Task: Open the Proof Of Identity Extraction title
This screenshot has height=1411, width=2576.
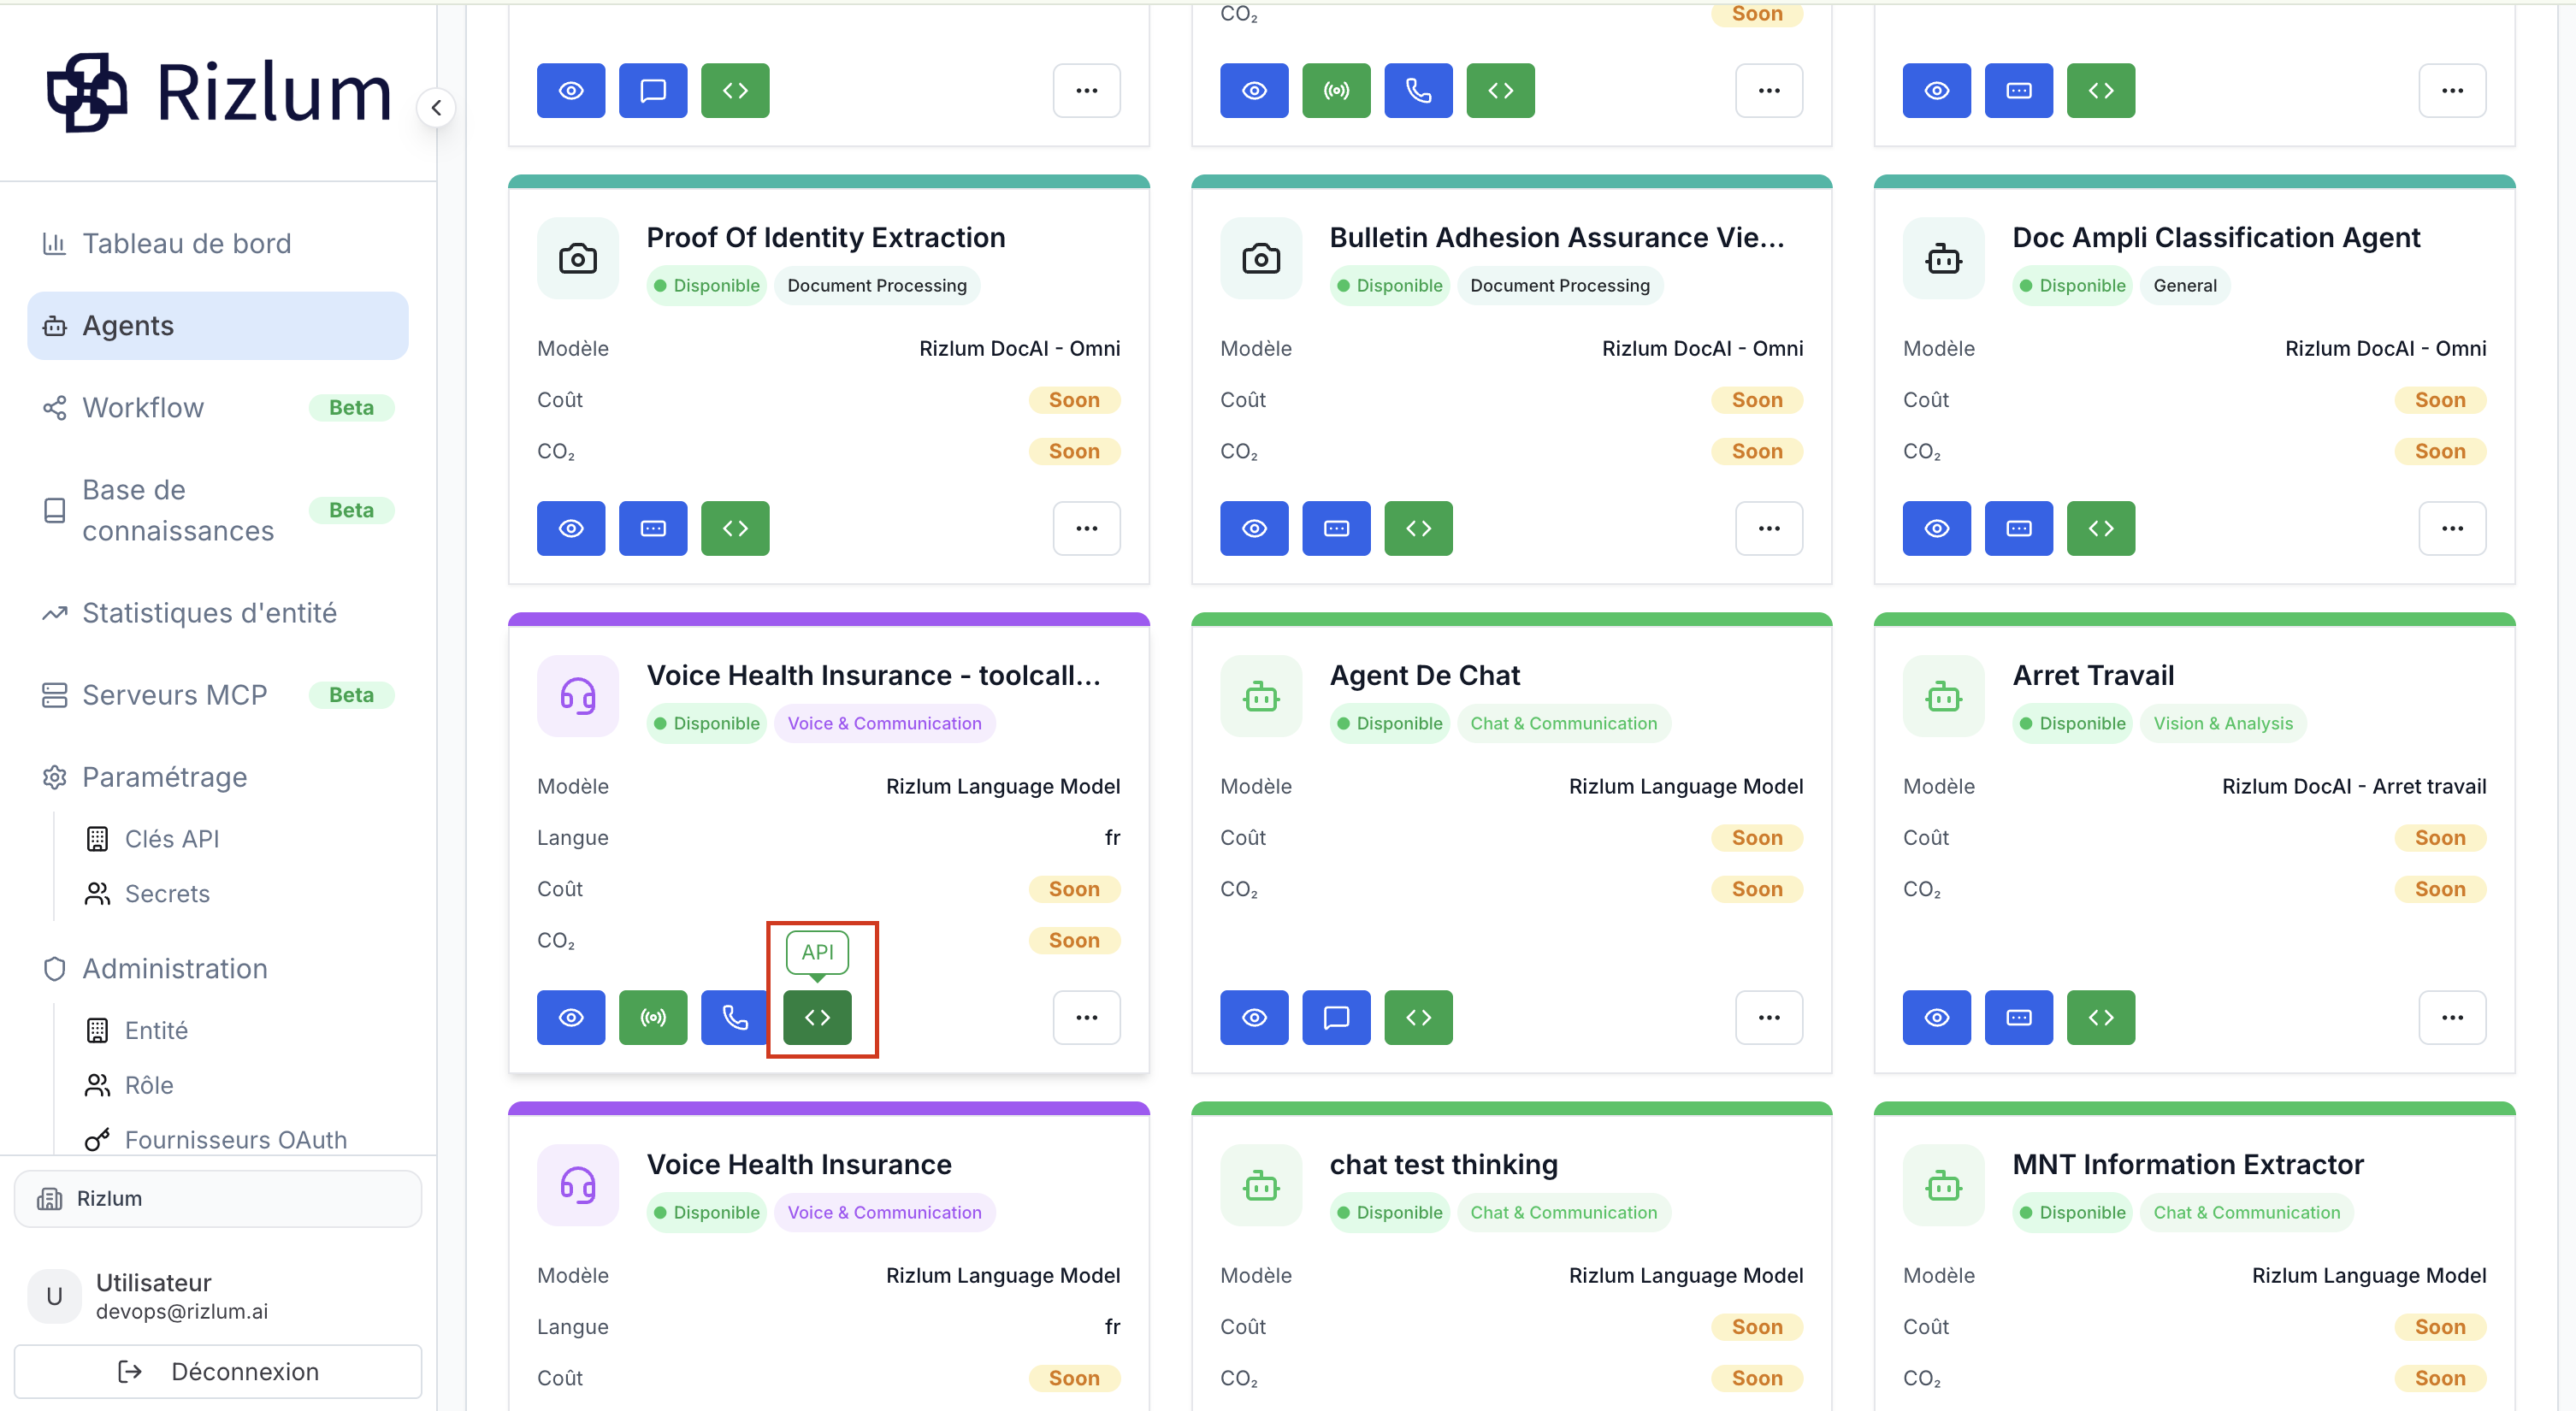Action: 826,237
